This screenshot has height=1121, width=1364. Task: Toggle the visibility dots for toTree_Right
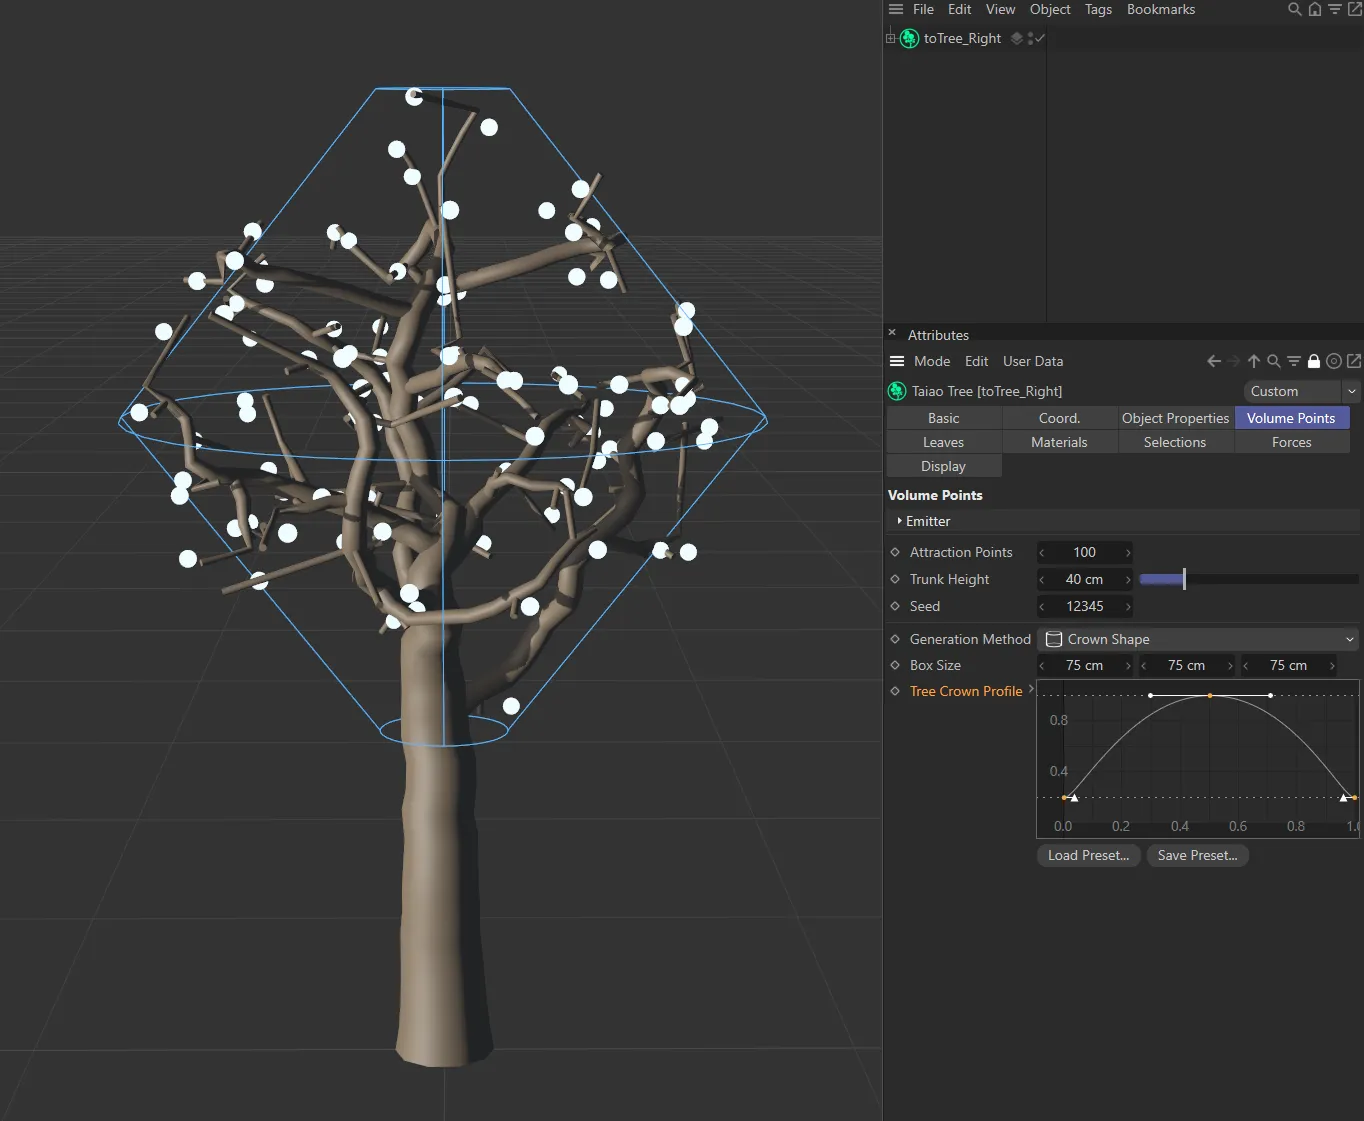[x=1030, y=38]
